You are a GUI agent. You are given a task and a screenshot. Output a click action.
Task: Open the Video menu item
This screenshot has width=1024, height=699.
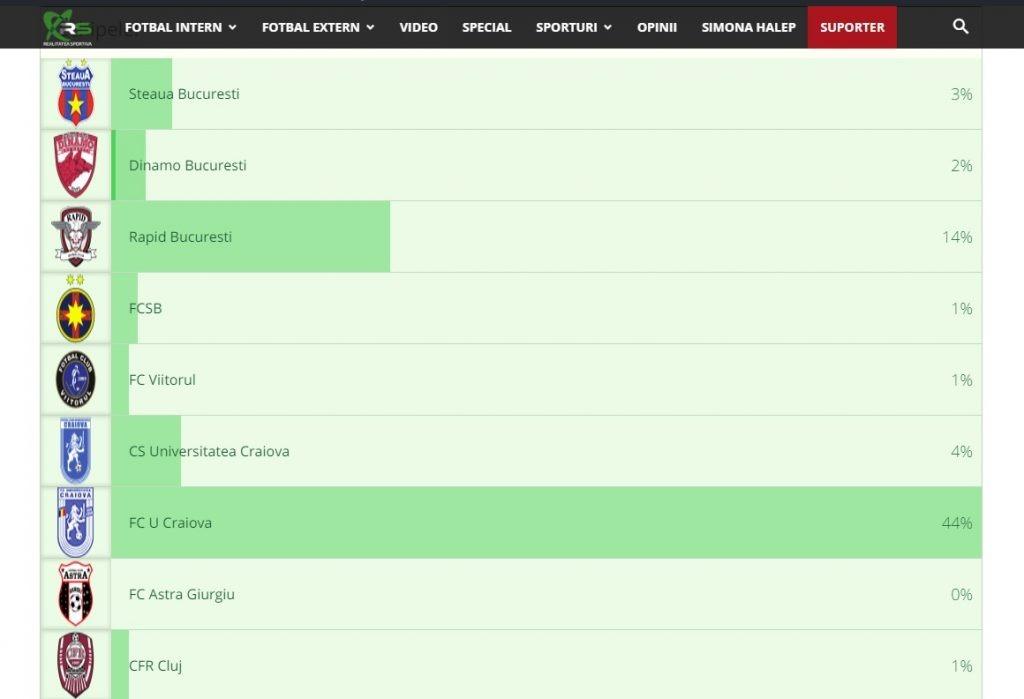click(x=419, y=27)
